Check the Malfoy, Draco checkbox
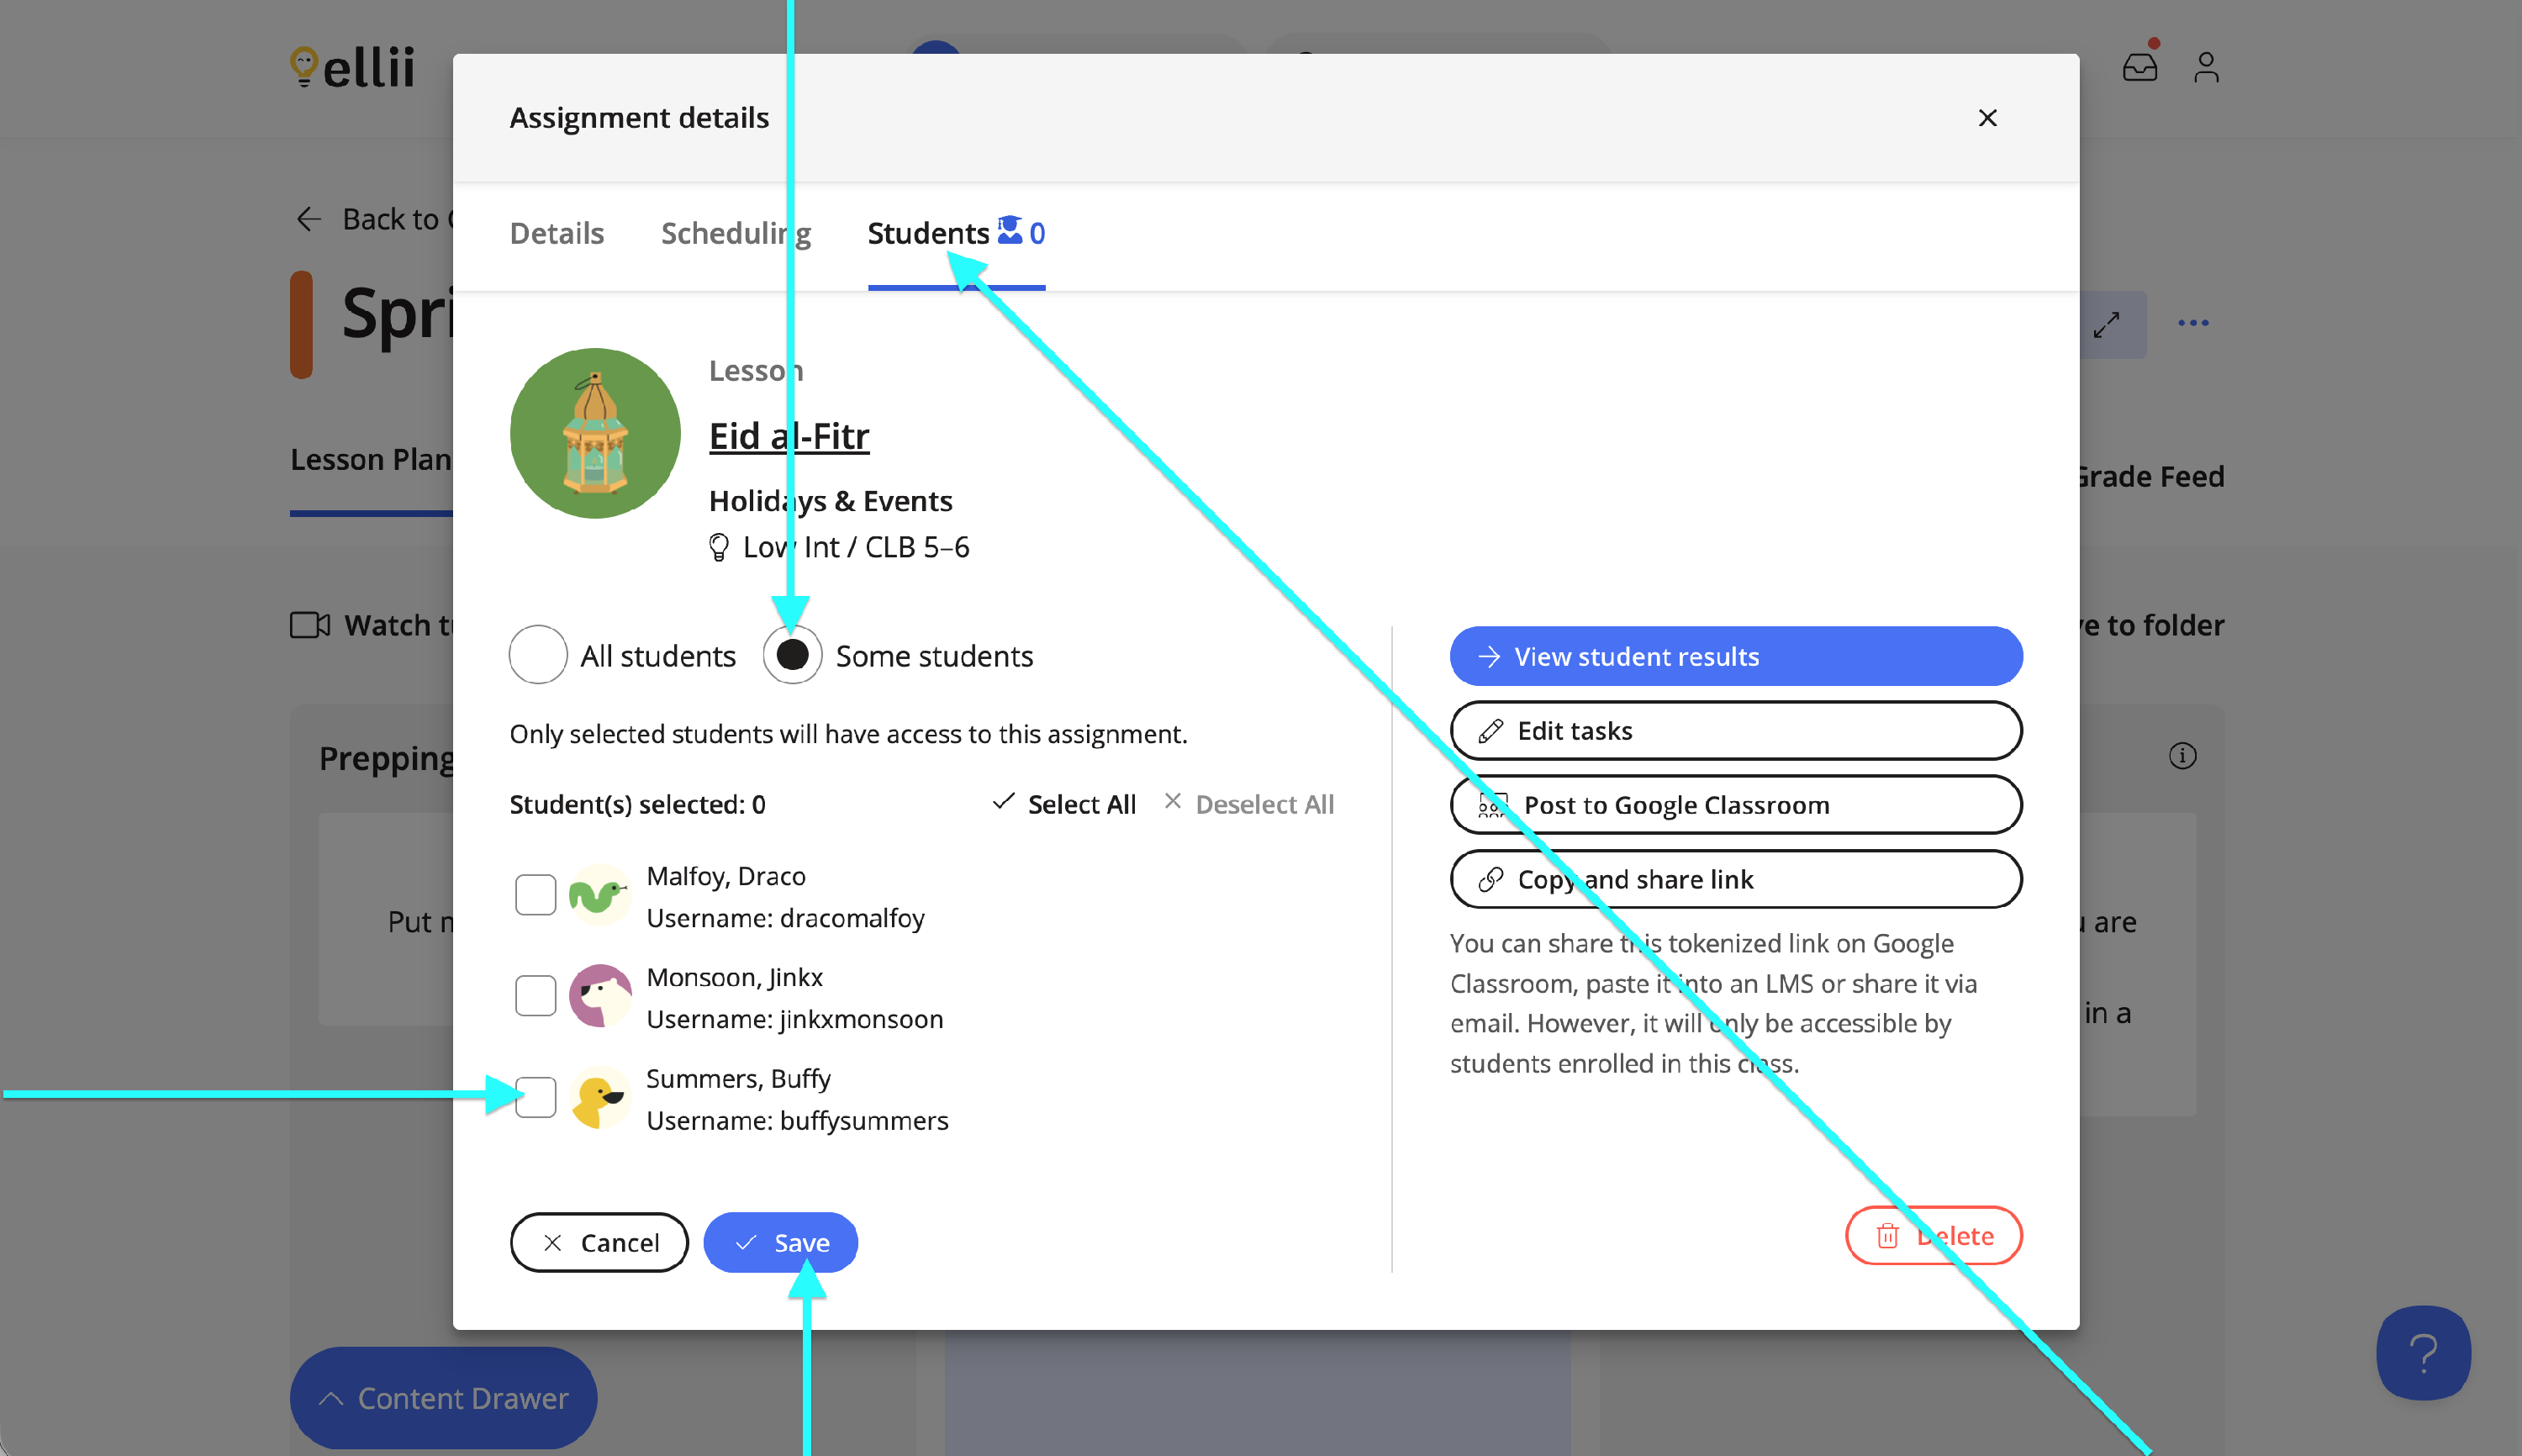2522x1456 pixels. [x=535, y=895]
